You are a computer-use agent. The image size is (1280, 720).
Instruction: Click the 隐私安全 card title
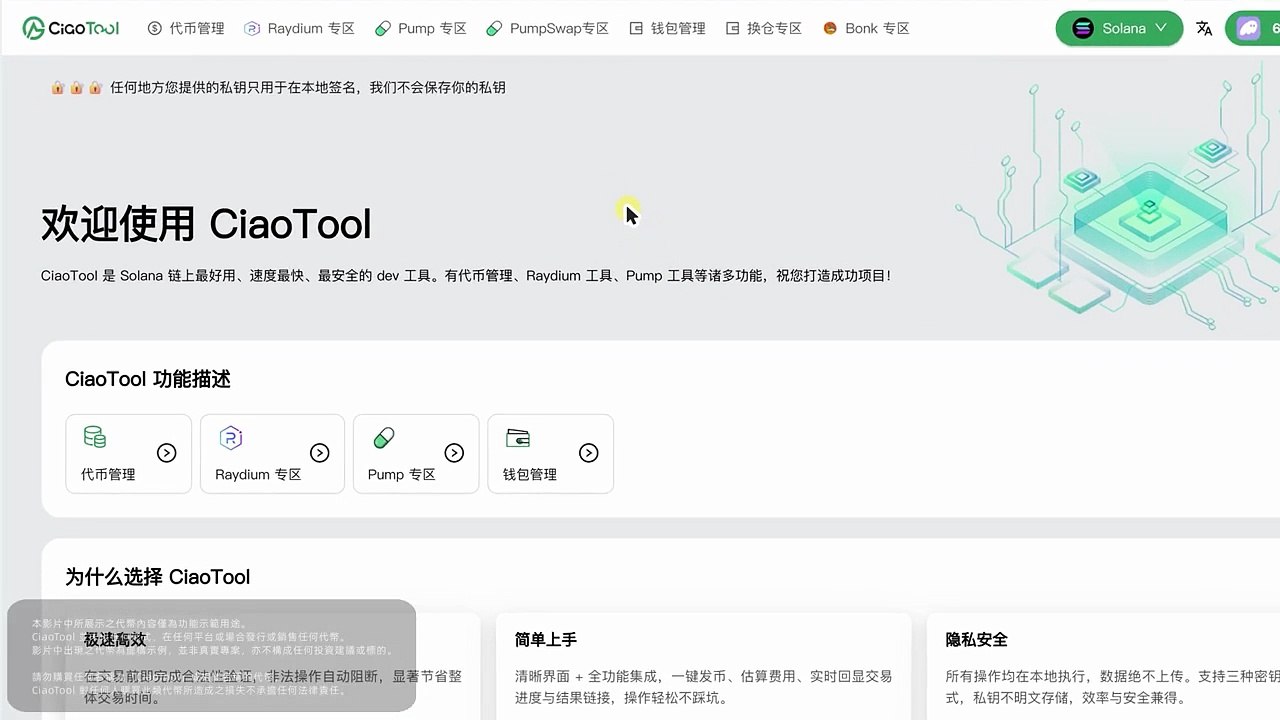coord(977,639)
